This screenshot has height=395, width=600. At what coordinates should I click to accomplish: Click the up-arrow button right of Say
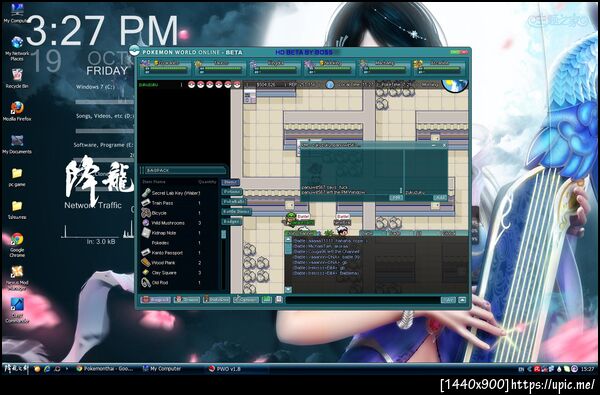(x=462, y=300)
